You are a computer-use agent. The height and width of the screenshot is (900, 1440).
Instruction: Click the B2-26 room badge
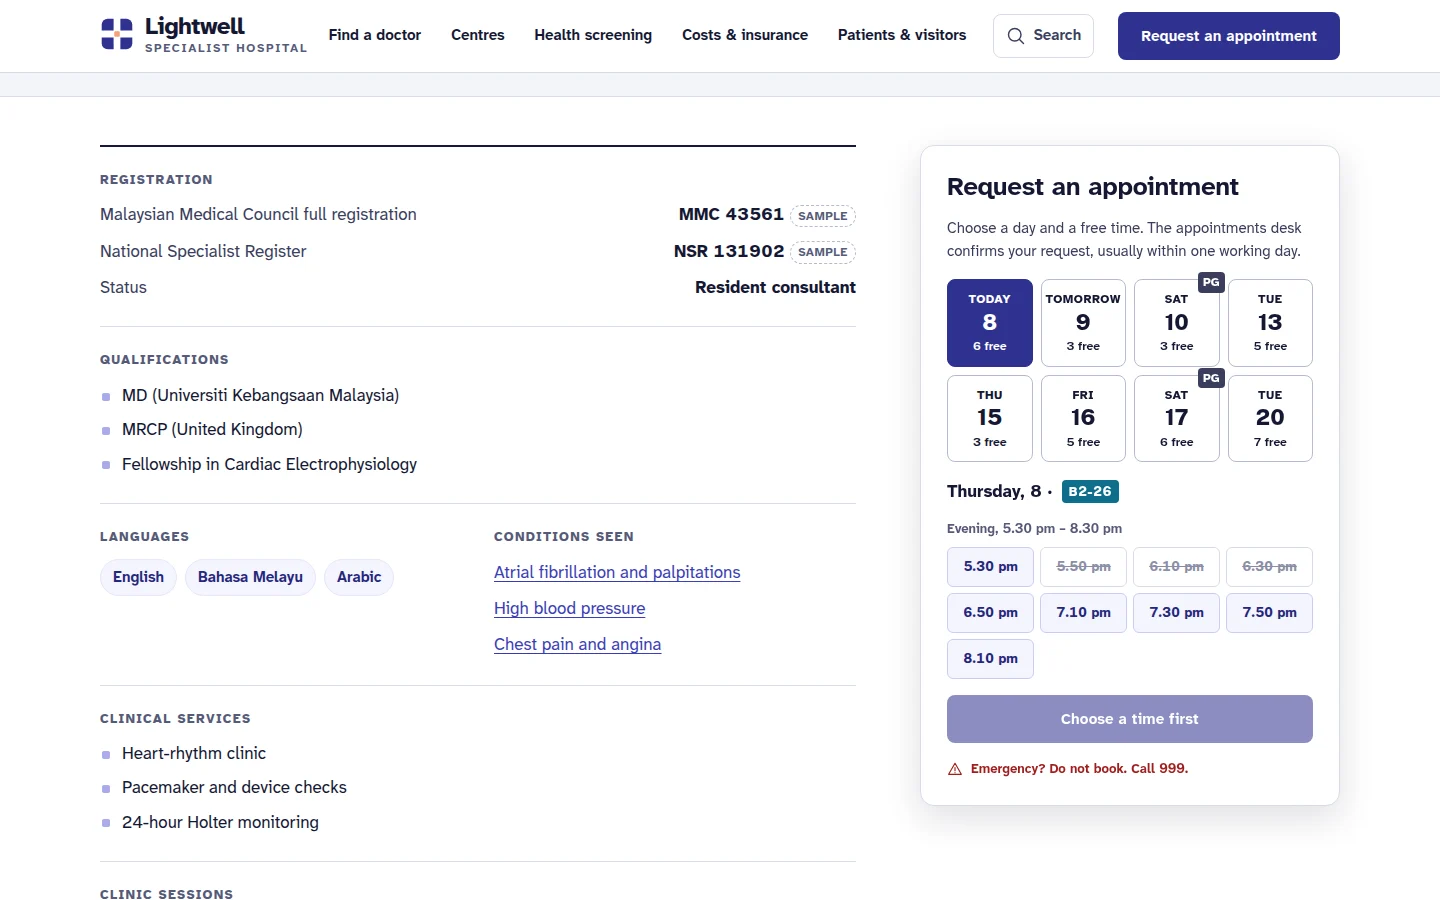[1090, 491]
